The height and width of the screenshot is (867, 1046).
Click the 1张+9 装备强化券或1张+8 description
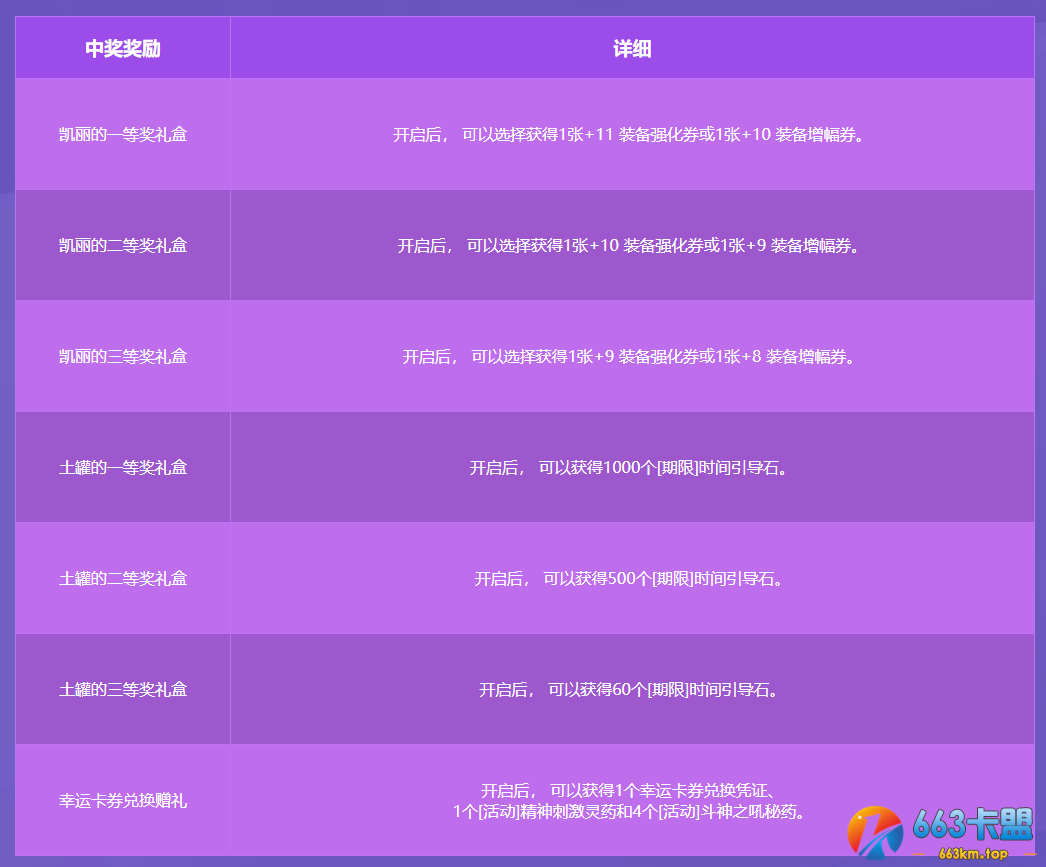pyautogui.click(x=628, y=357)
